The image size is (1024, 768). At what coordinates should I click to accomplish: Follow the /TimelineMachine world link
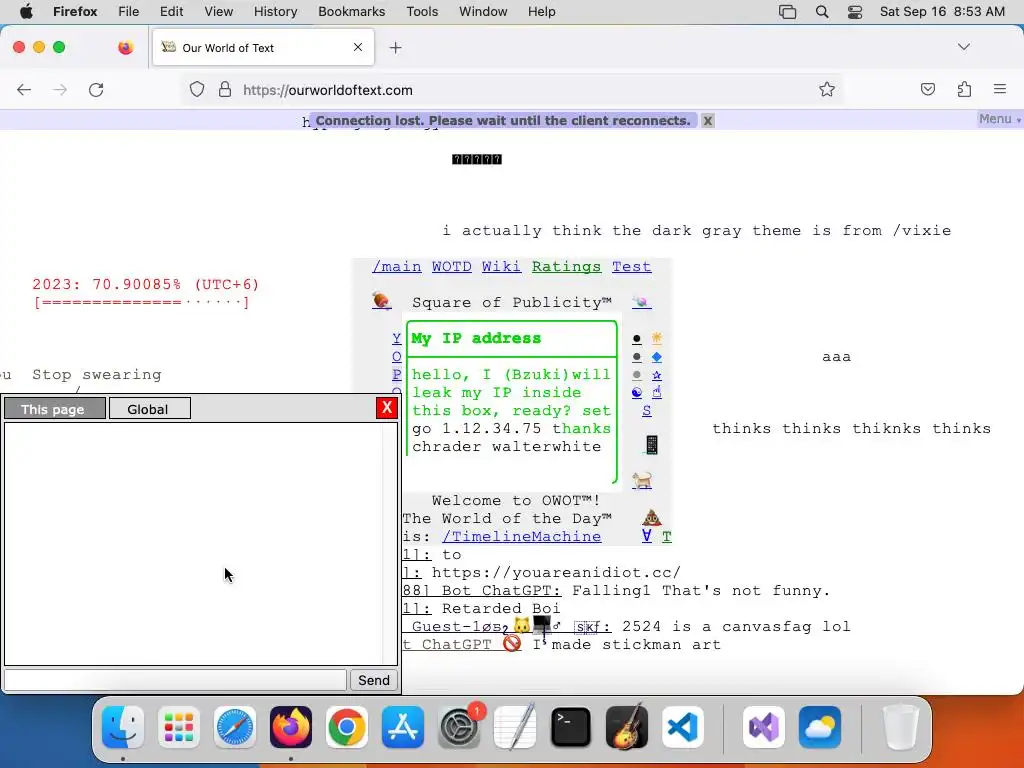point(521,536)
